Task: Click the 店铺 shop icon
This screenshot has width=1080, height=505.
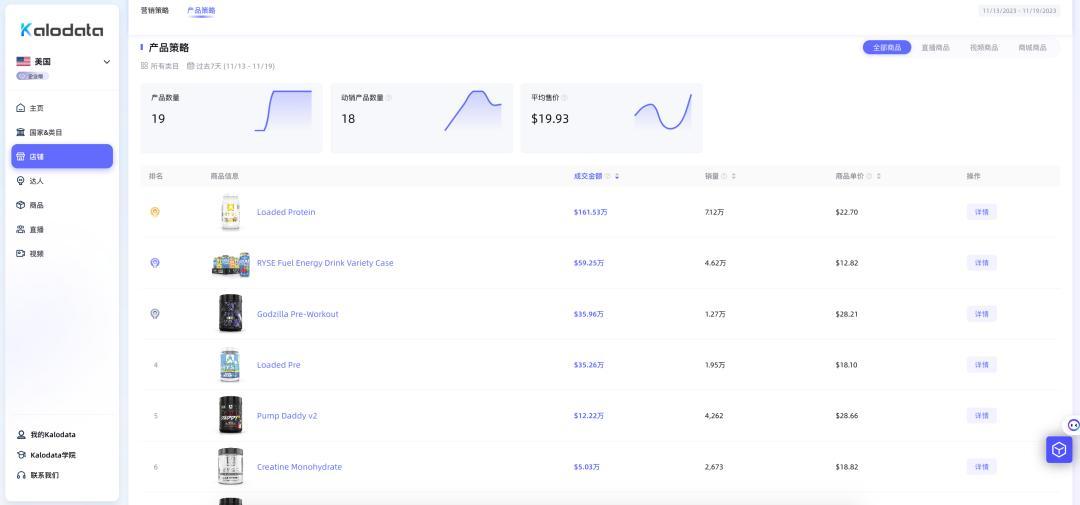Action: [21, 156]
